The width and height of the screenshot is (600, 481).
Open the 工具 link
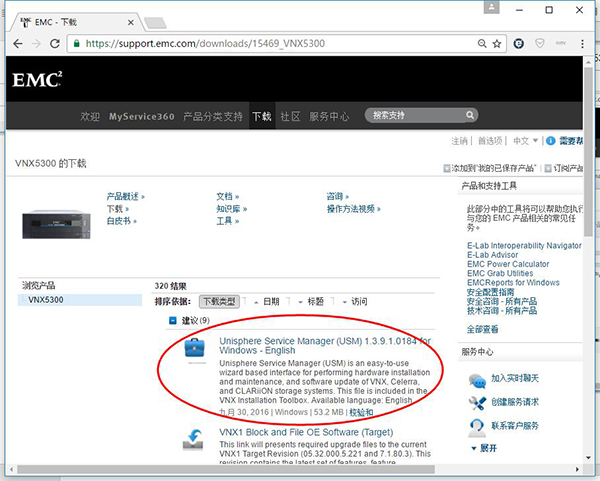[228, 221]
